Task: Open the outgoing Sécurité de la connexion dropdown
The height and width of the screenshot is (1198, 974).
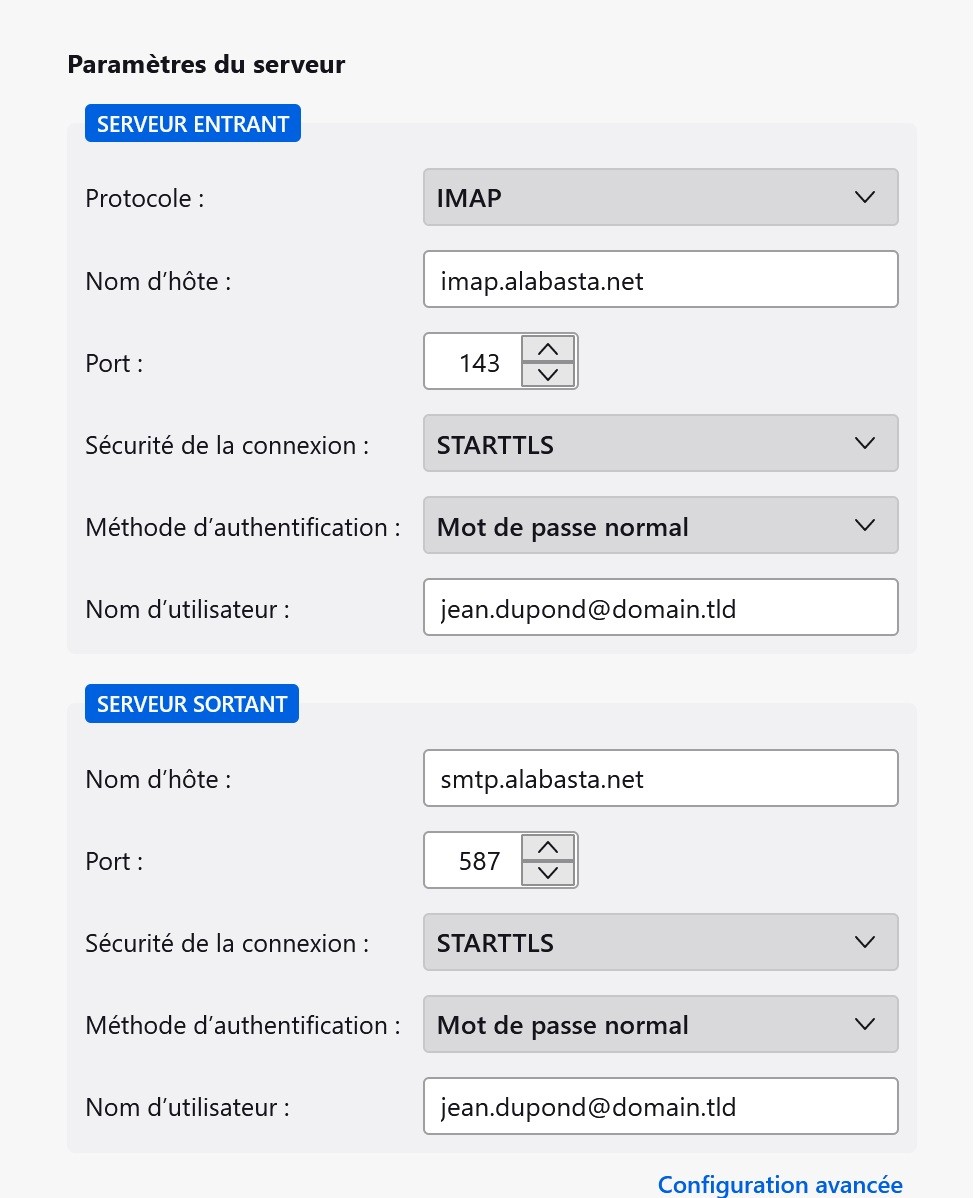Action: pyautogui.click(x=660, y=942)
